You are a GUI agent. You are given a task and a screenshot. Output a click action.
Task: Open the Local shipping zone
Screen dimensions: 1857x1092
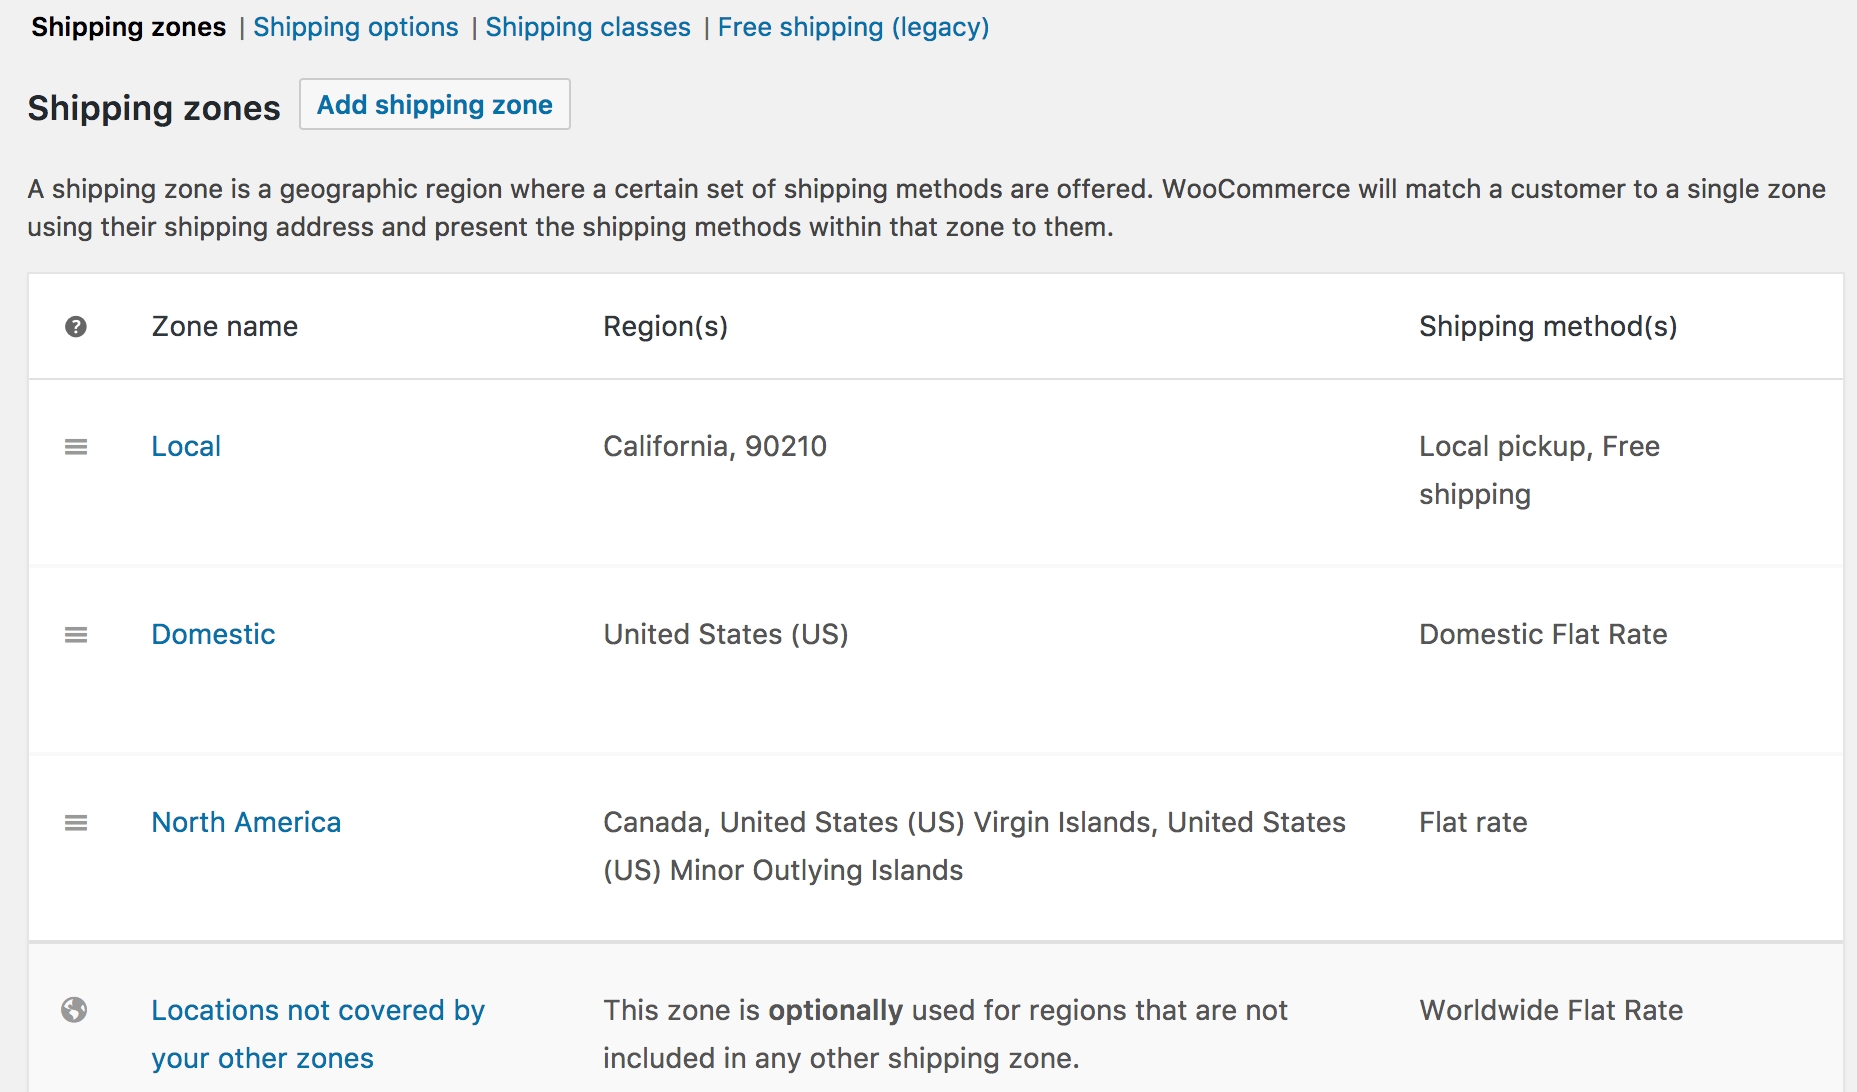(186, 446)
